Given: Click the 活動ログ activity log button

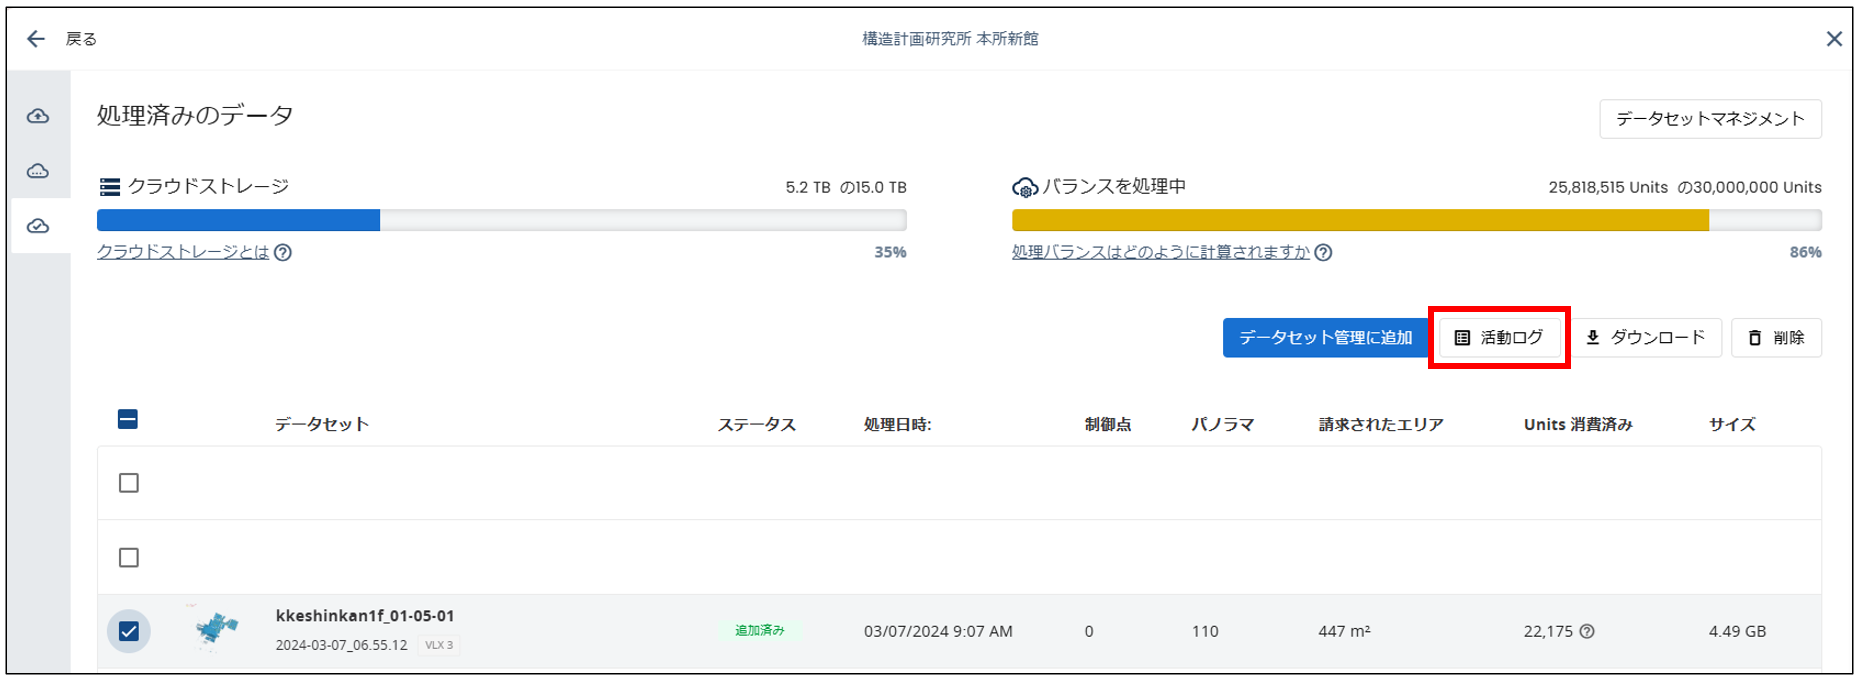Looking at the screenshot, I should coord(1499,338).
